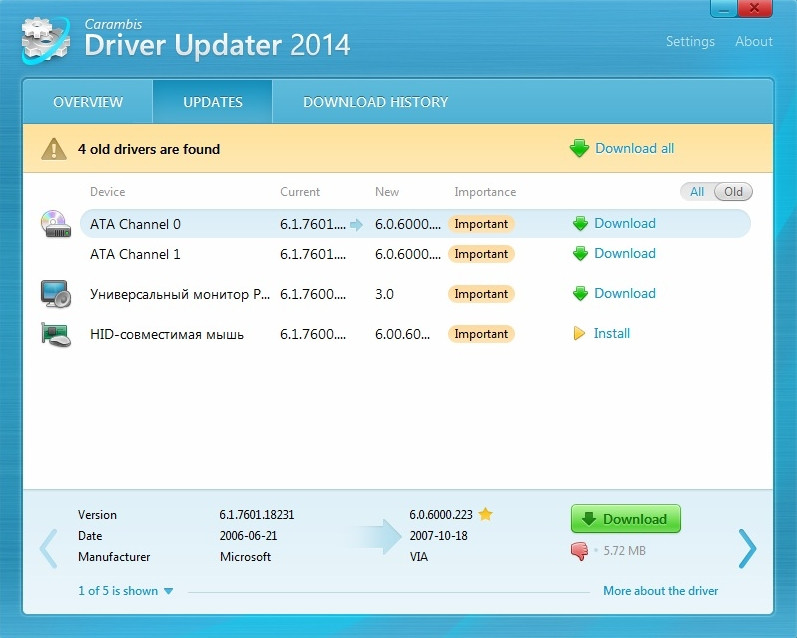Click green arrow icon in ATA Channel 0 row
The height and width of the screenshot is (638, 797).
[580, 224]
